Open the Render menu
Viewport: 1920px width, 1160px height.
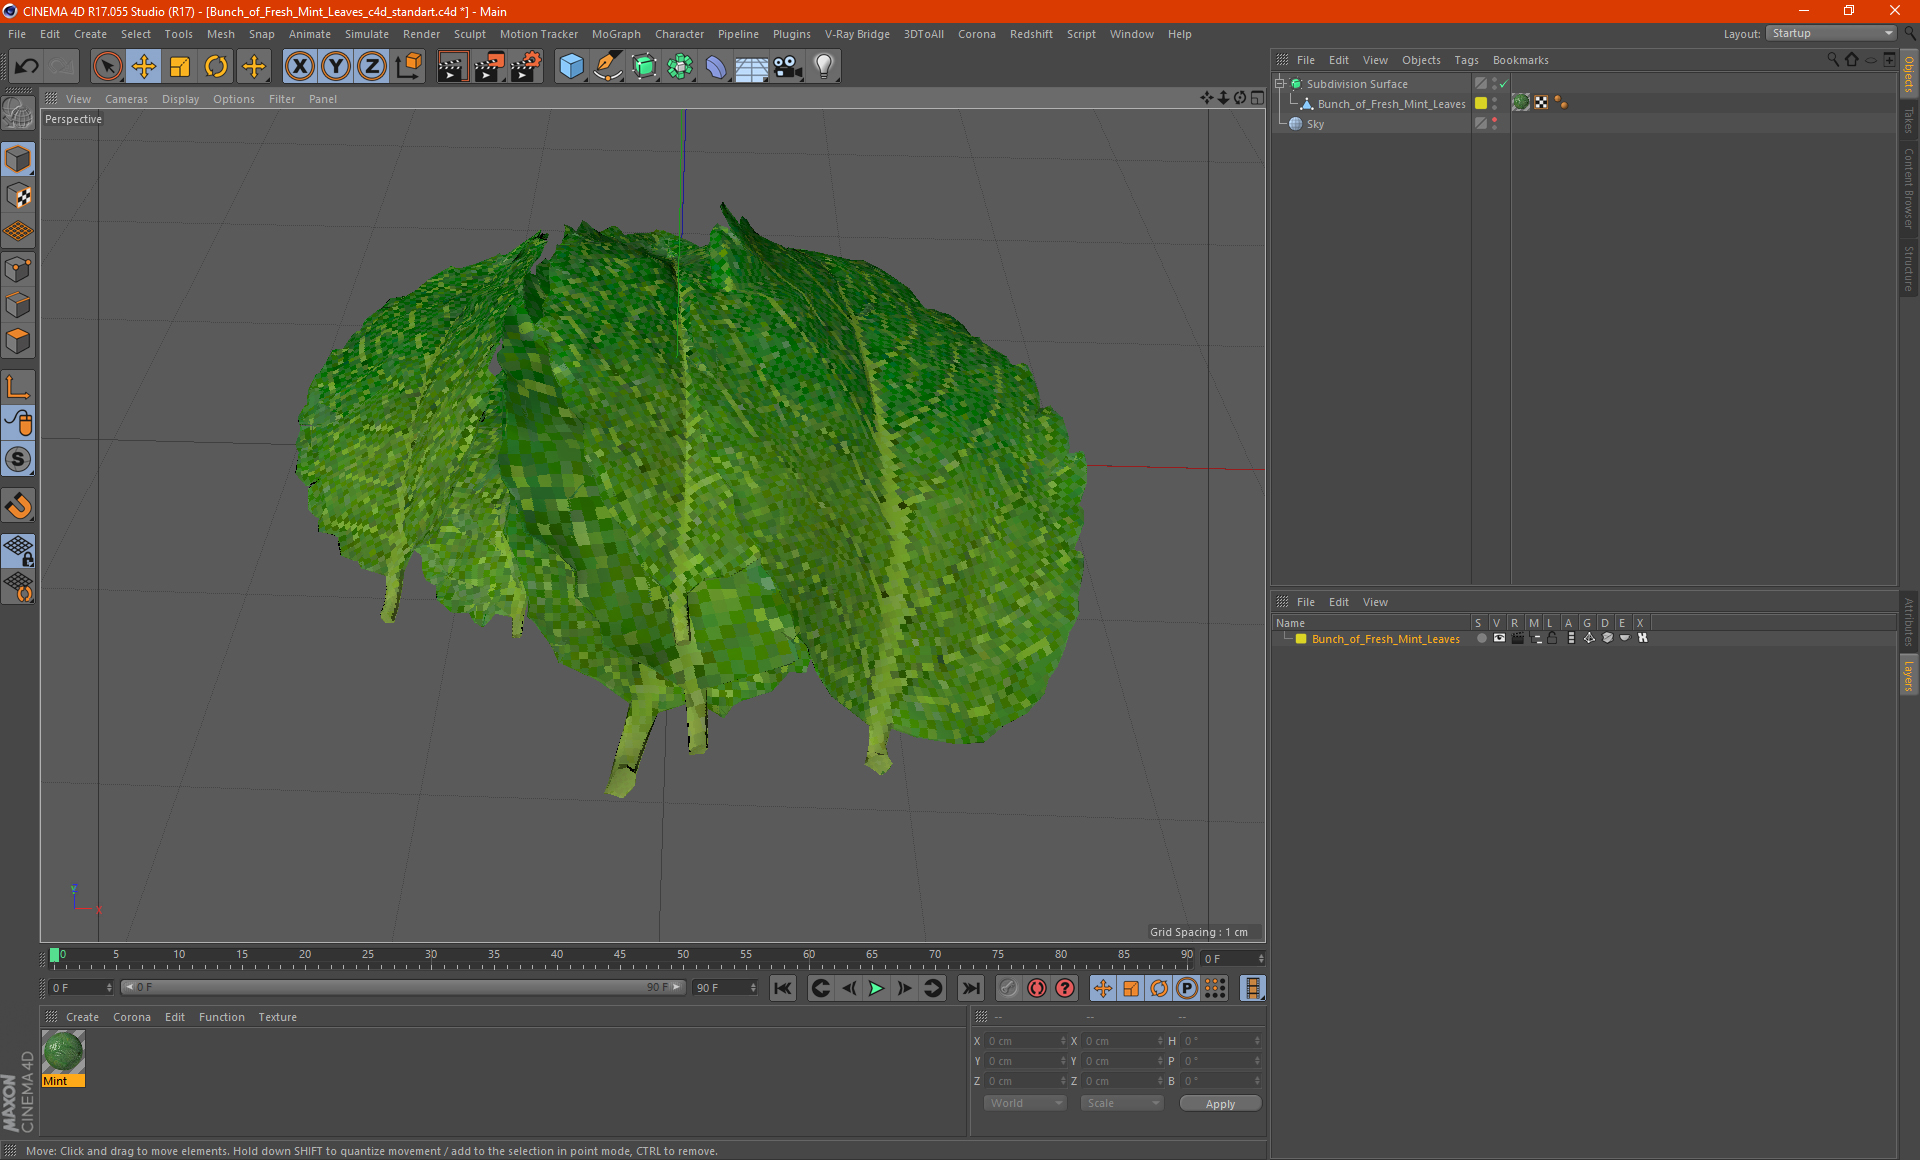pos(421,34)
